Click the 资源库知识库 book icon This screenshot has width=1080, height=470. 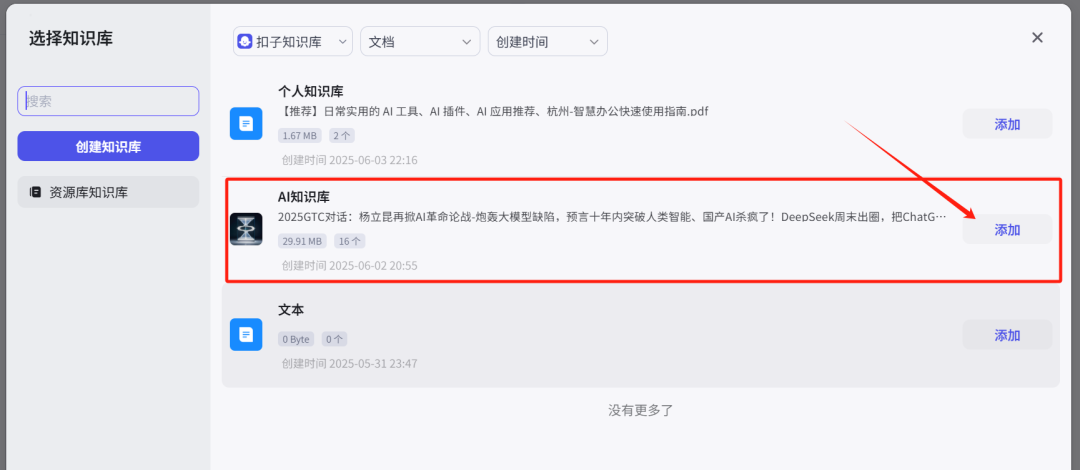pos(35,192)
